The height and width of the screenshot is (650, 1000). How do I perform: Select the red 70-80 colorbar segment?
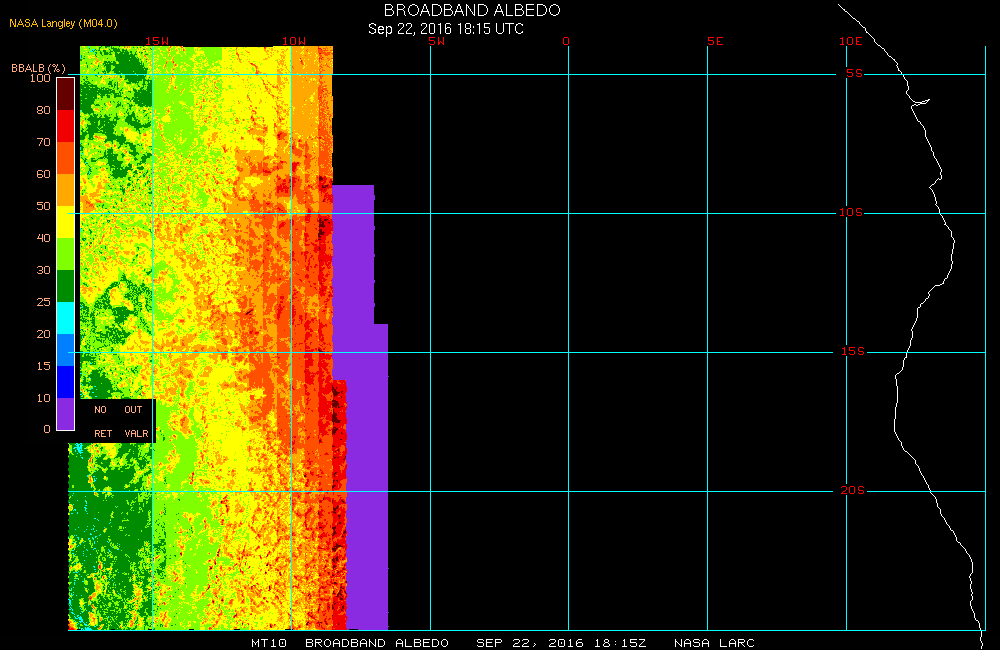65,125
